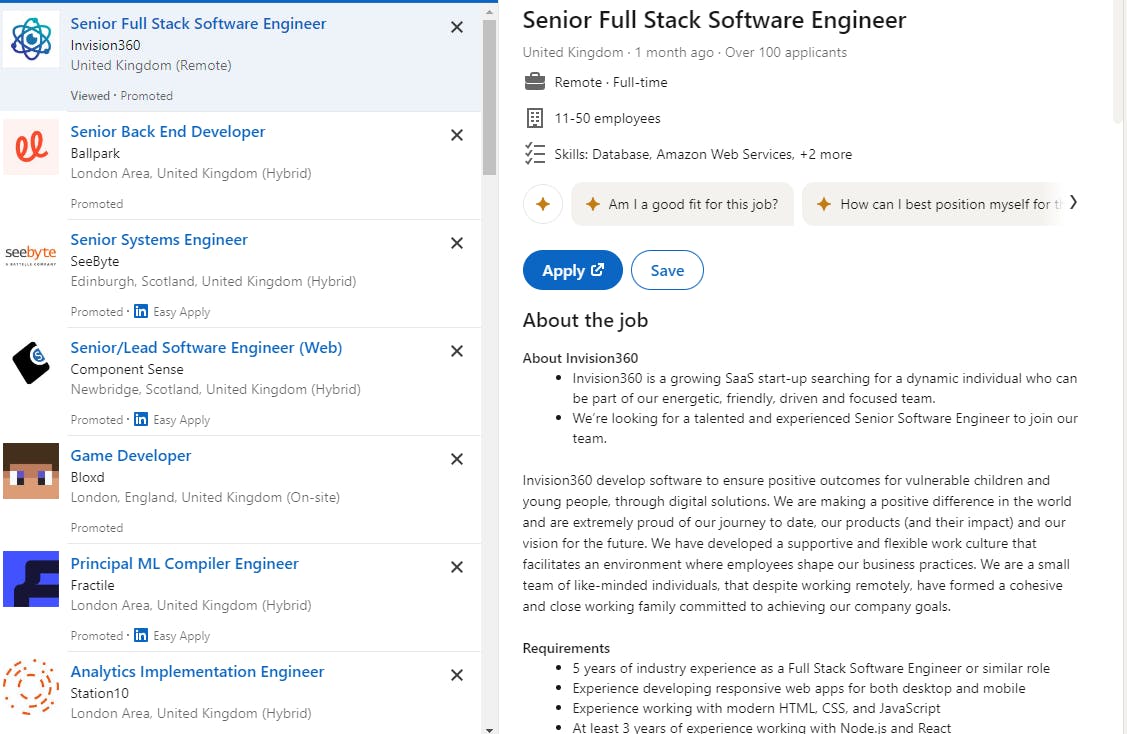Dismiss the Analytics Implementation Engineer job
The image size is (1127, 734).
456,675
